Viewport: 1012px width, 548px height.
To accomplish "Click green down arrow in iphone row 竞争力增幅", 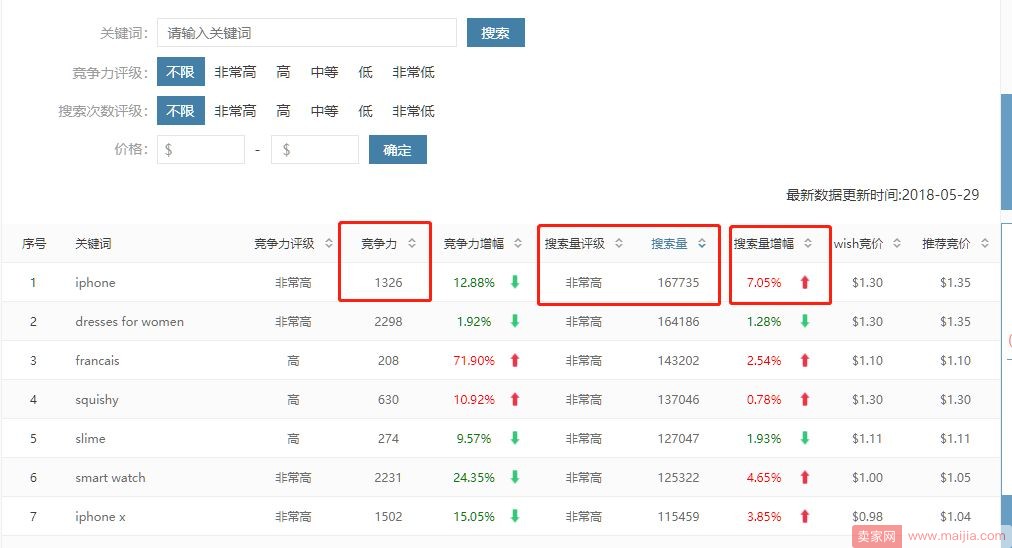I will coord(515,281).
